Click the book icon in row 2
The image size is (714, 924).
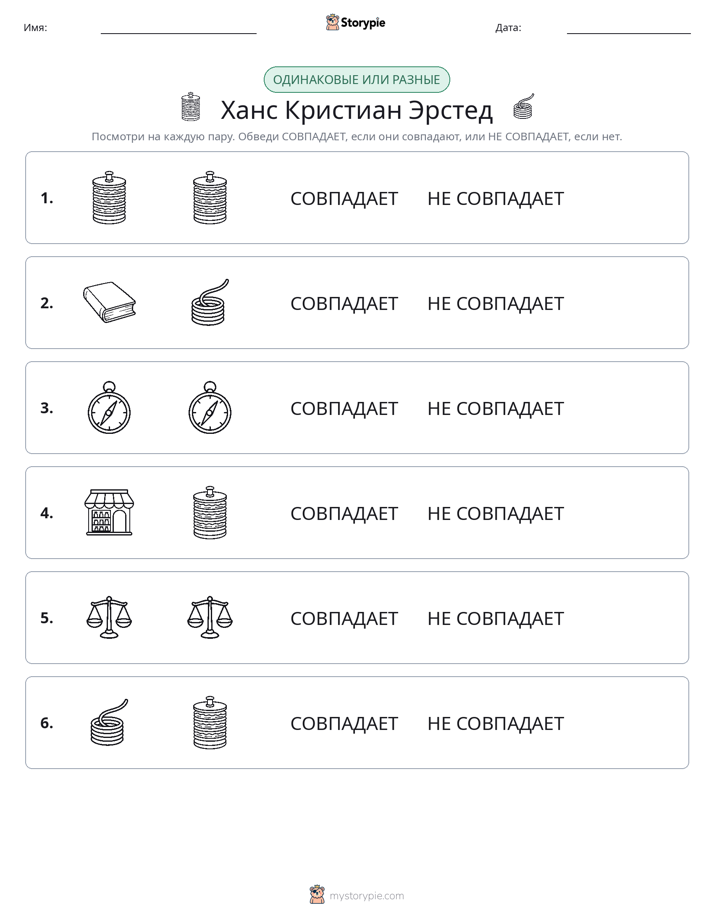(x=109, y=302)
